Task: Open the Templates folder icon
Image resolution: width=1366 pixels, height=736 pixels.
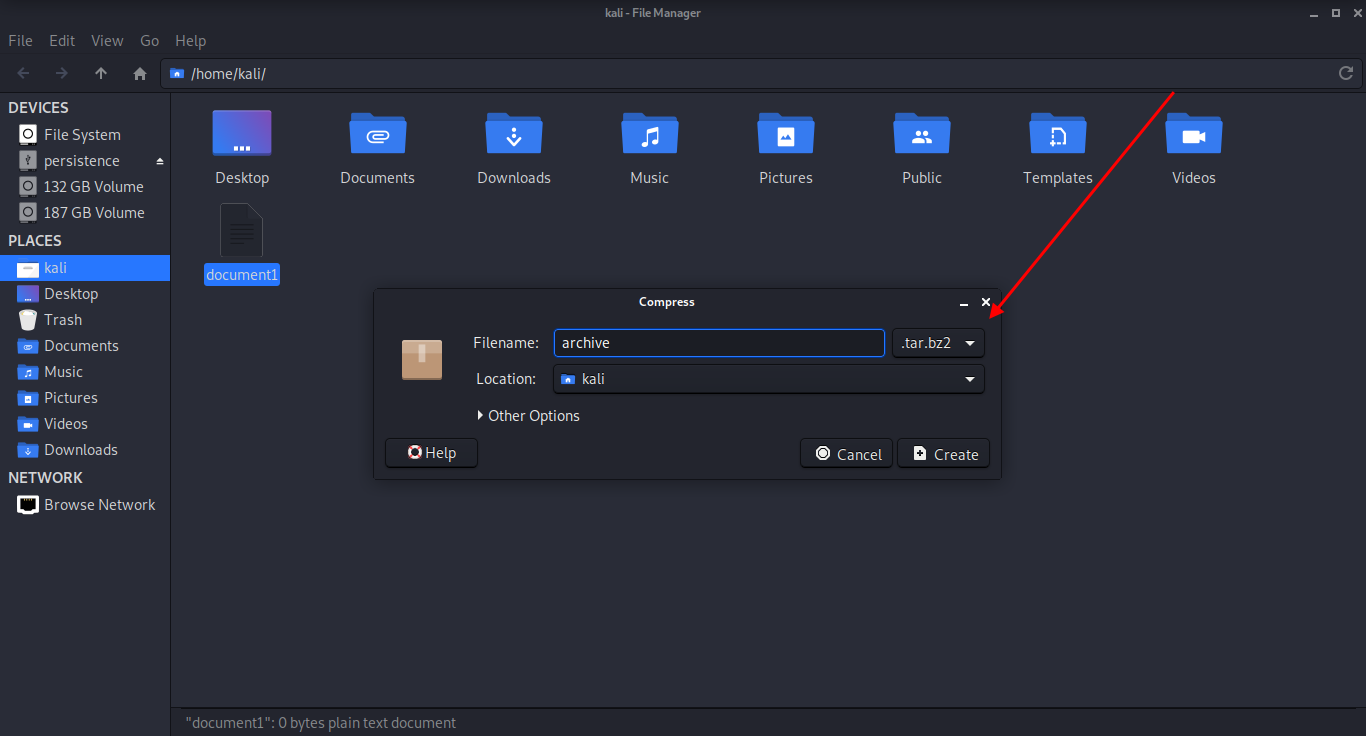Action: [1057, 134]
